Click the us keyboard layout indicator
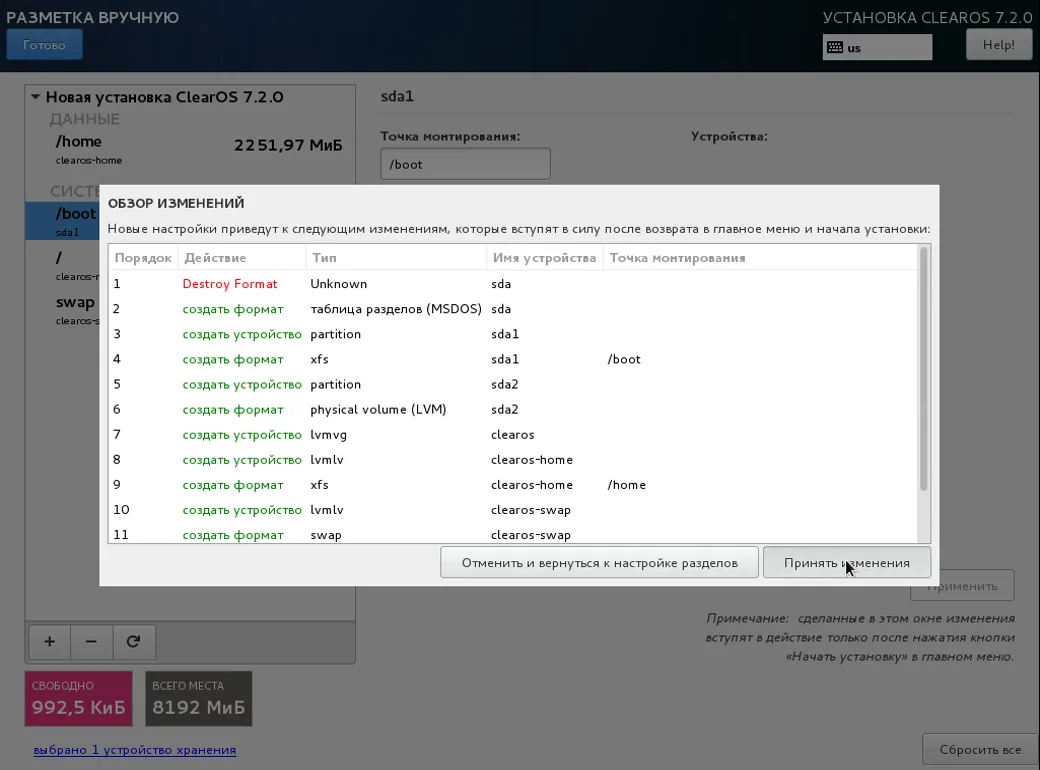 coord(878,48)
